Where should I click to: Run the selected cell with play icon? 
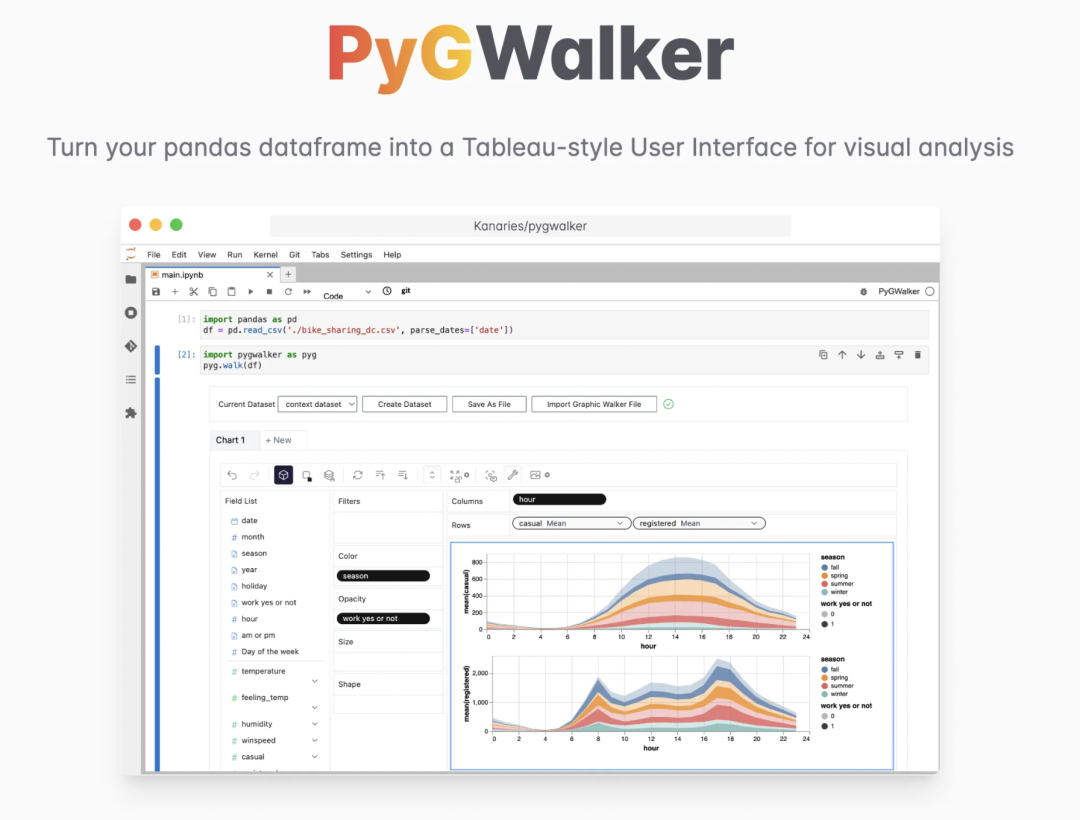[251, 292]
